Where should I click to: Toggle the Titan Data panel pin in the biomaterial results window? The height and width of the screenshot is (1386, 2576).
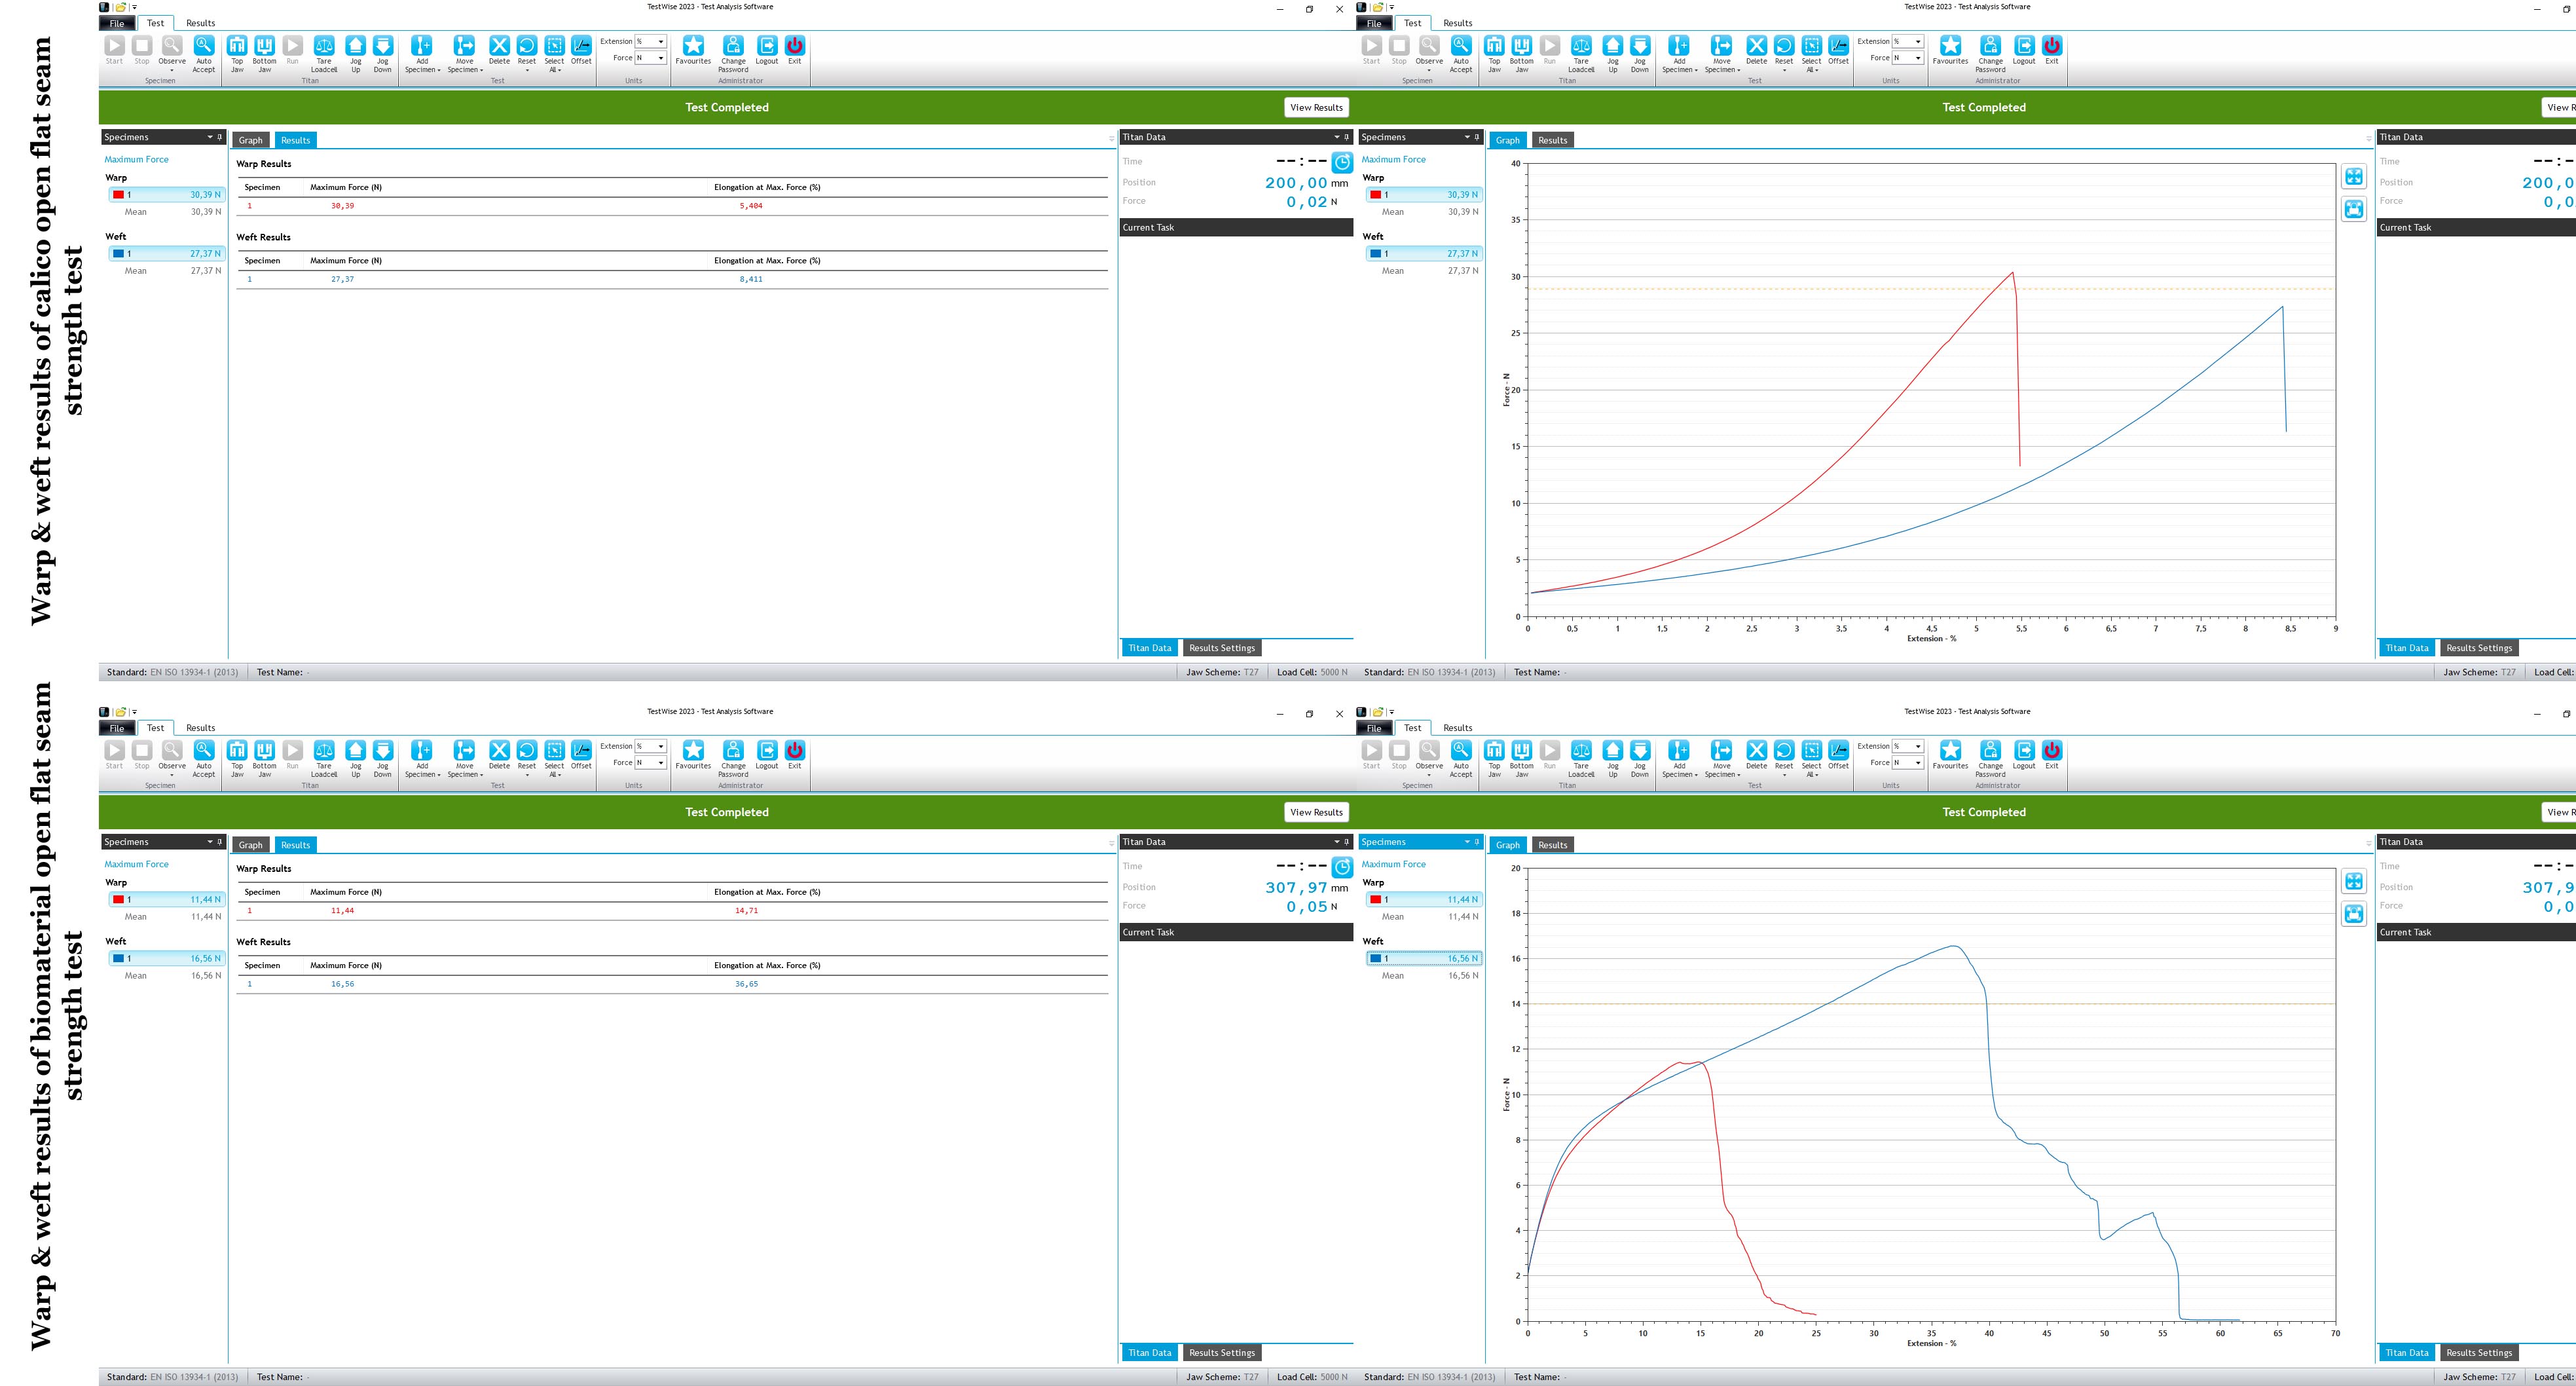click(x=1347, y=842)
